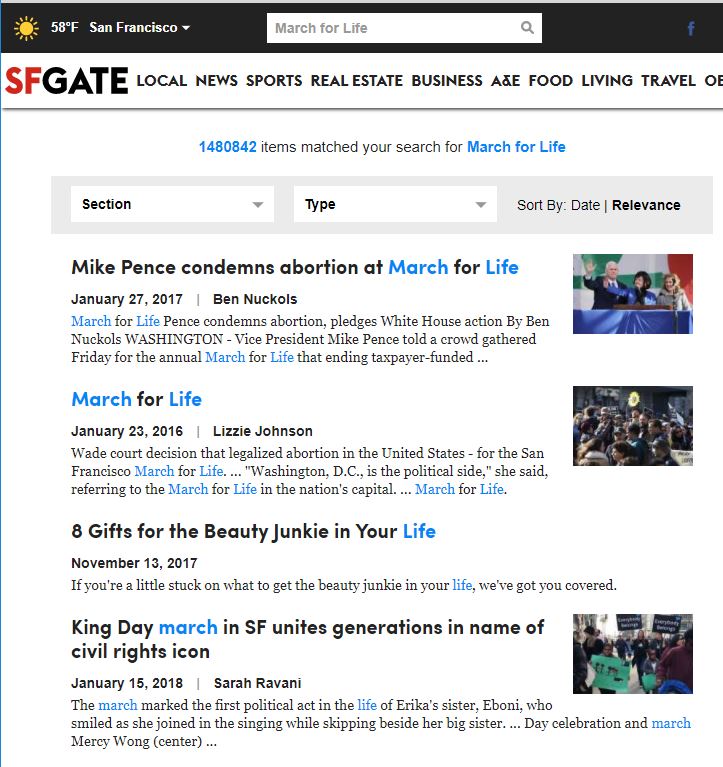Click the sun weather icon
This screenshot has height=767, width=723.
26,28
